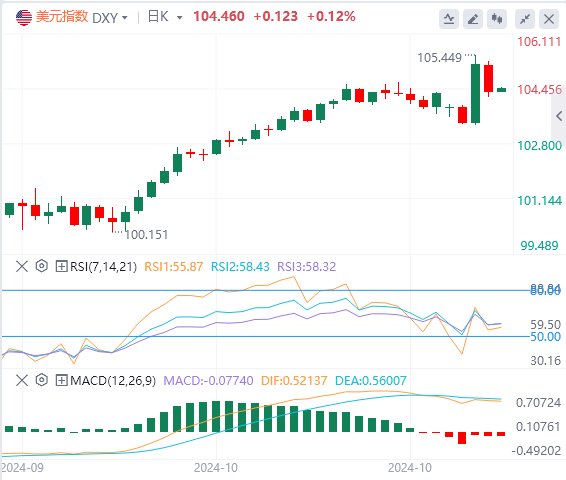Open the indicator line chart tool
Viewport: 566px width, 480px height.
[x=449, y=19]
